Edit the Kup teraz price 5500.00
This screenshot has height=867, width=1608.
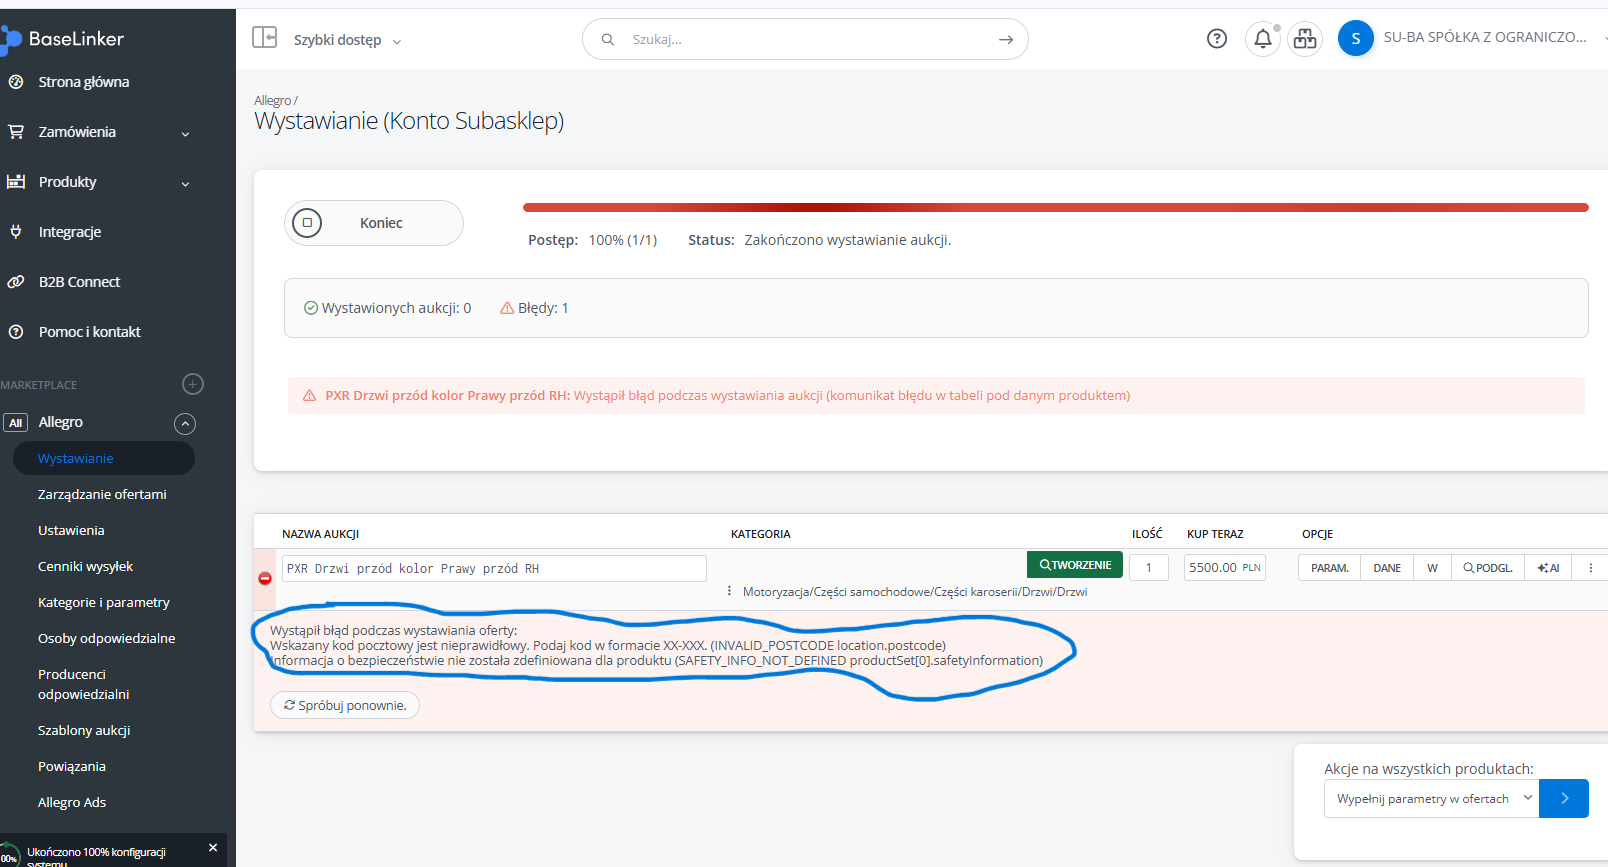pyautogui.click(x=1225, y=568)
